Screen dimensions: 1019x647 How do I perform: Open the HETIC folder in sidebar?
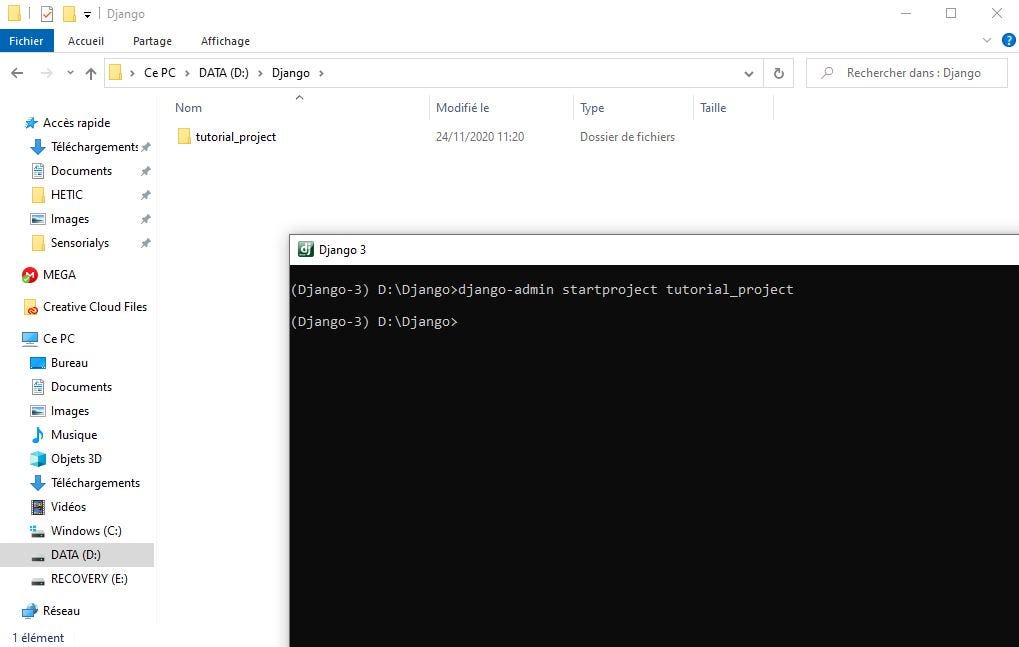pos(66,195)
